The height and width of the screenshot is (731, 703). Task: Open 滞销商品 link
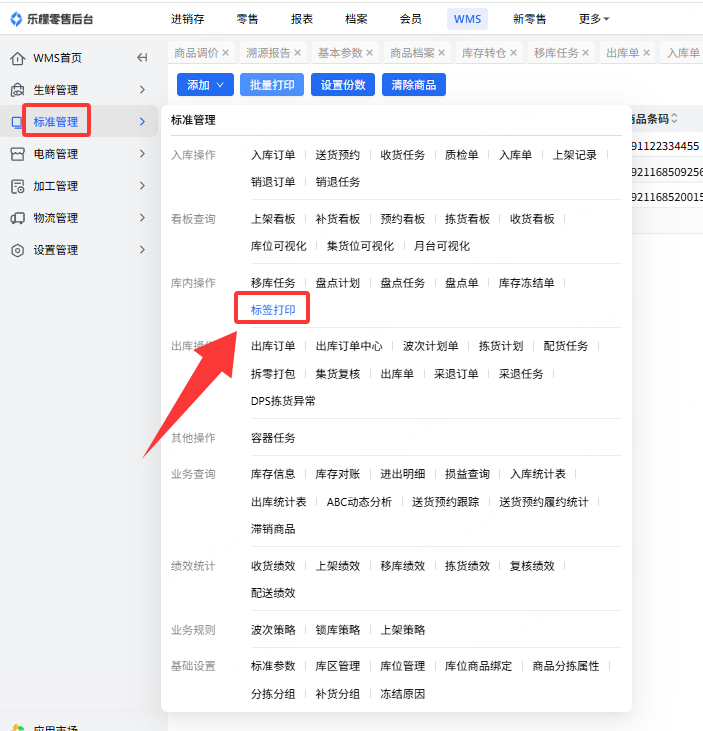click(x=273, y=529)
